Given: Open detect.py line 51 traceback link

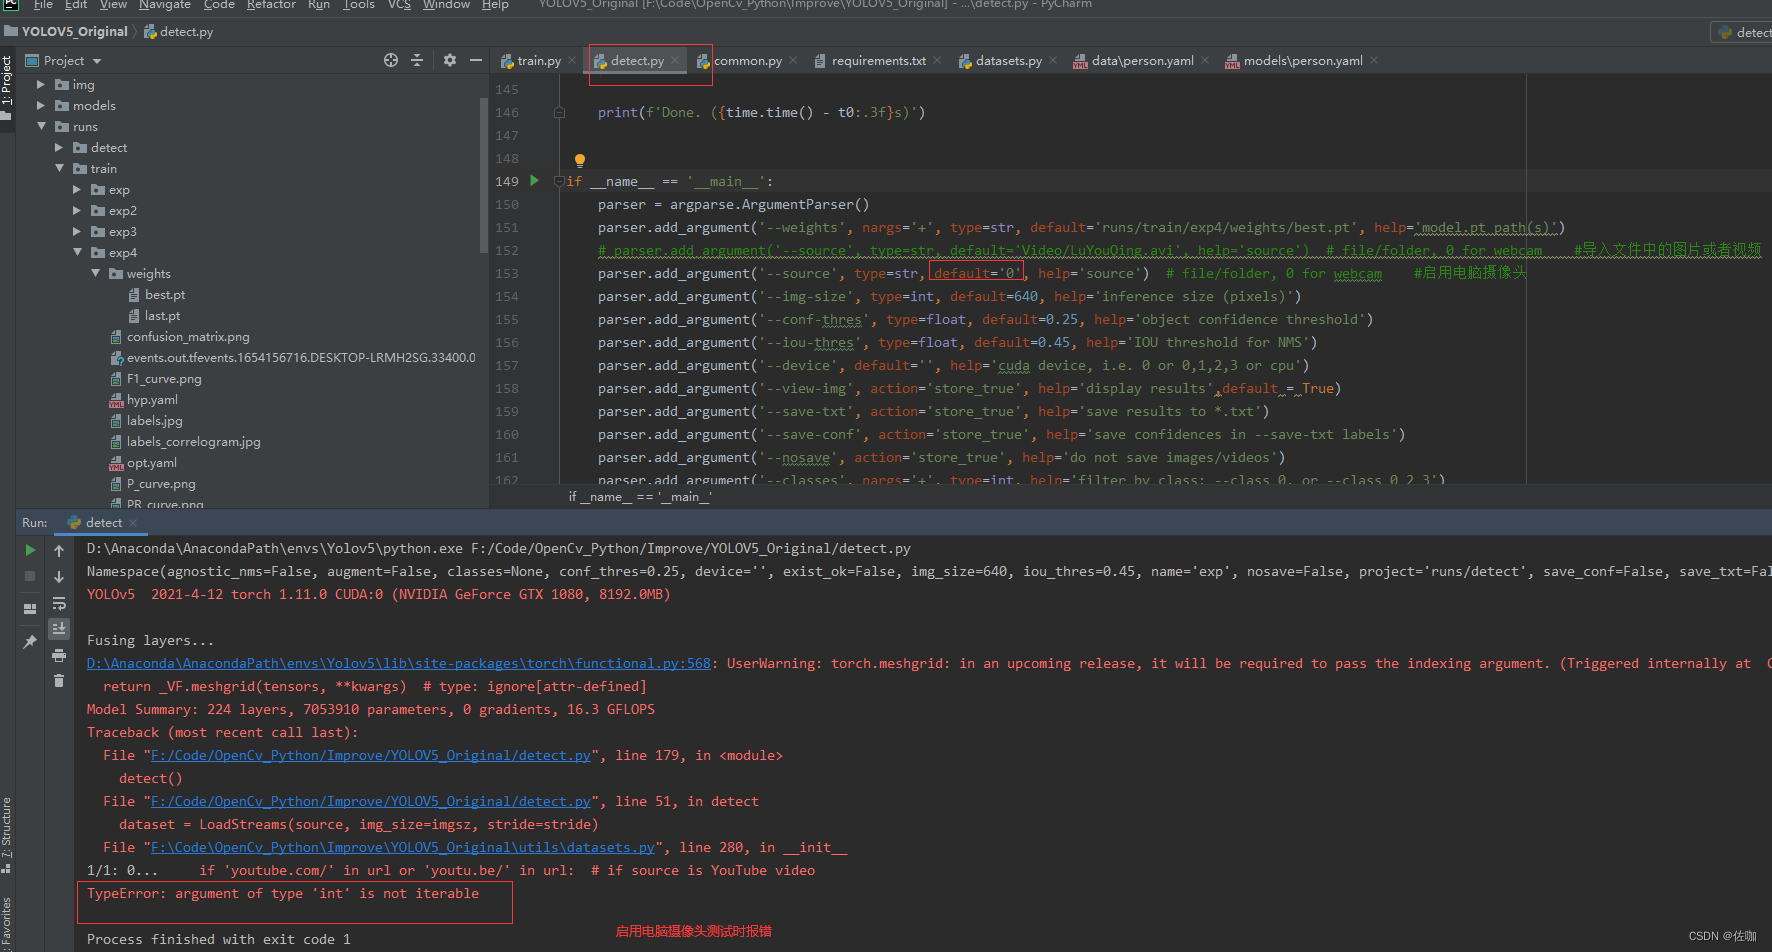Looking at the screenshot, I should [371, 802].
